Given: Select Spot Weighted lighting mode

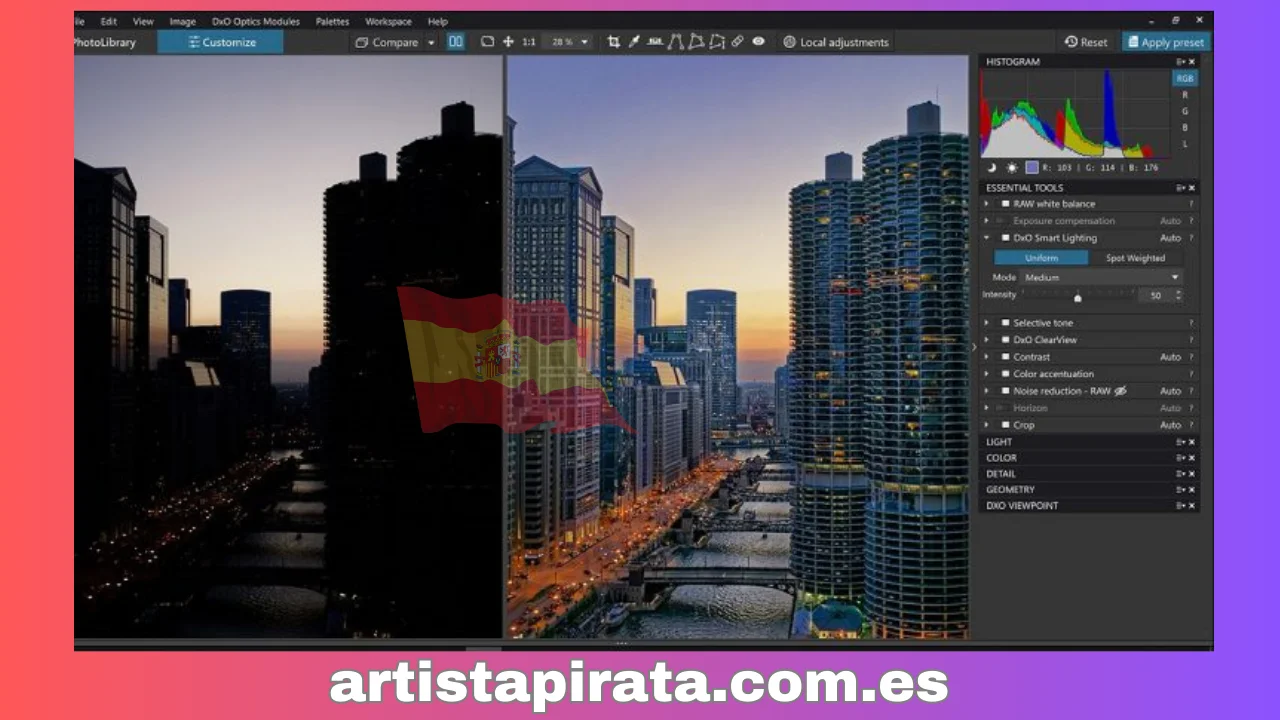Looking at the screenshot, I should pyautogui.click(x=1135, y=258).
